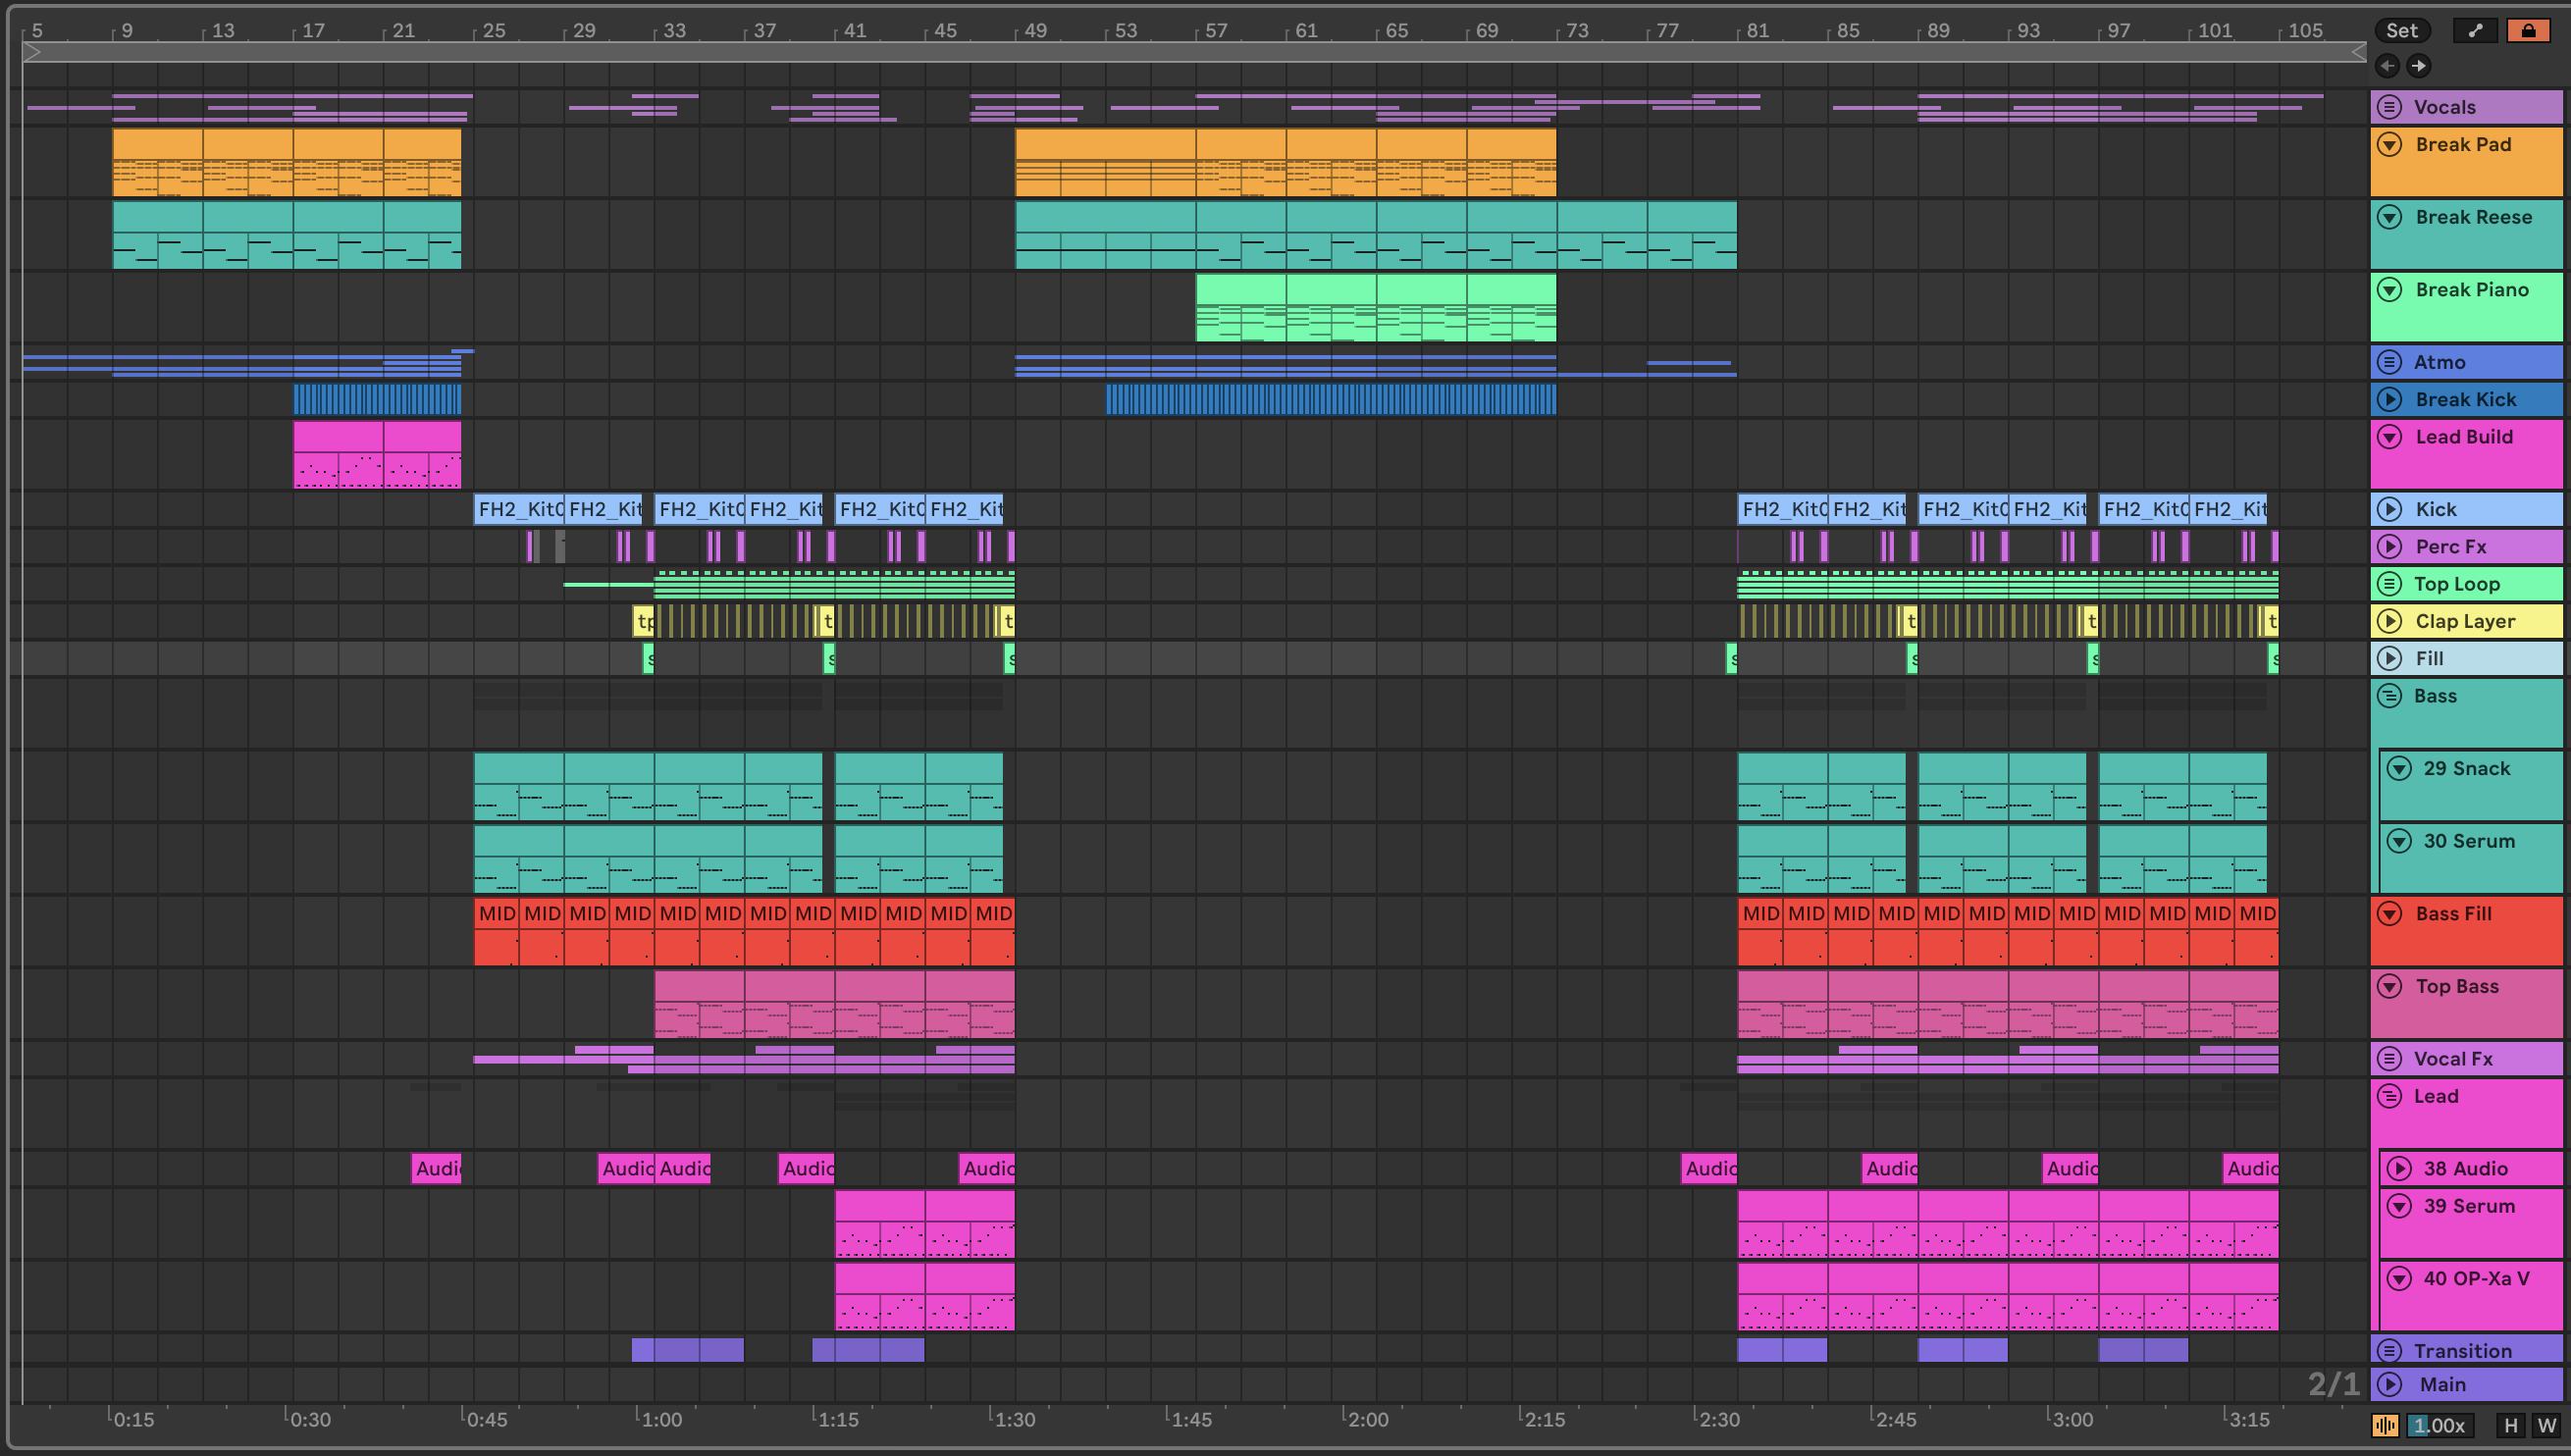Click bar 49 on the beat ruler
Screen dimensions: 2571x1456
[x=1034, y=30]
